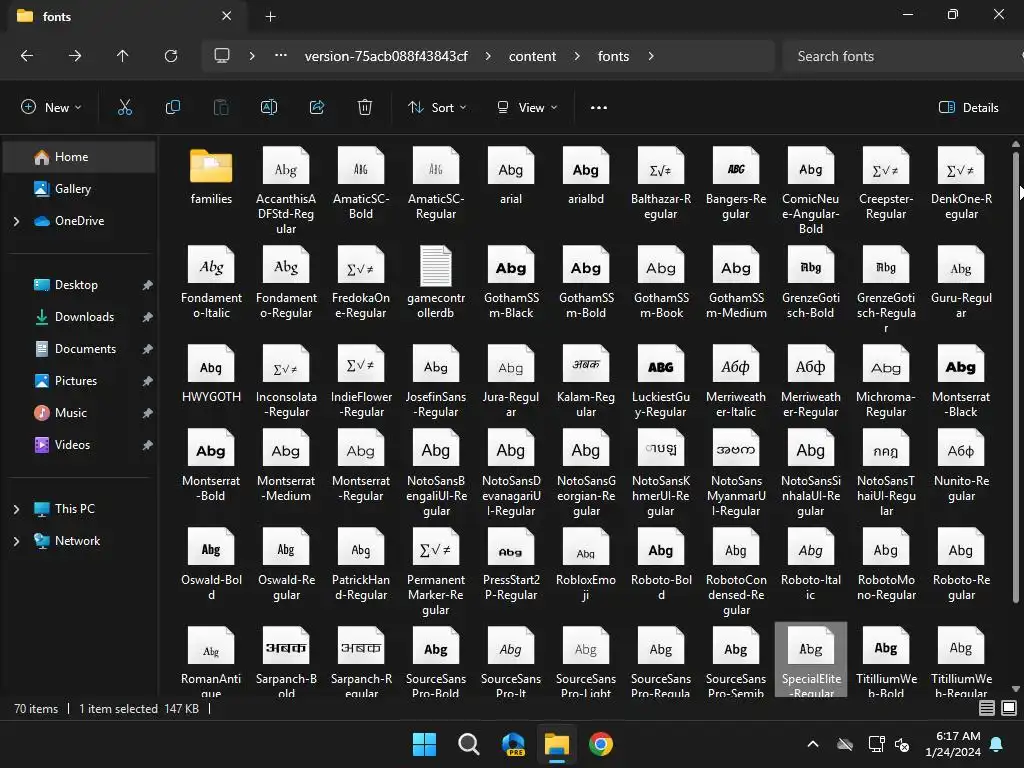This screenshot has width=1024, height=768.
Task: Open the View dropdown menu
Action: 527,108
